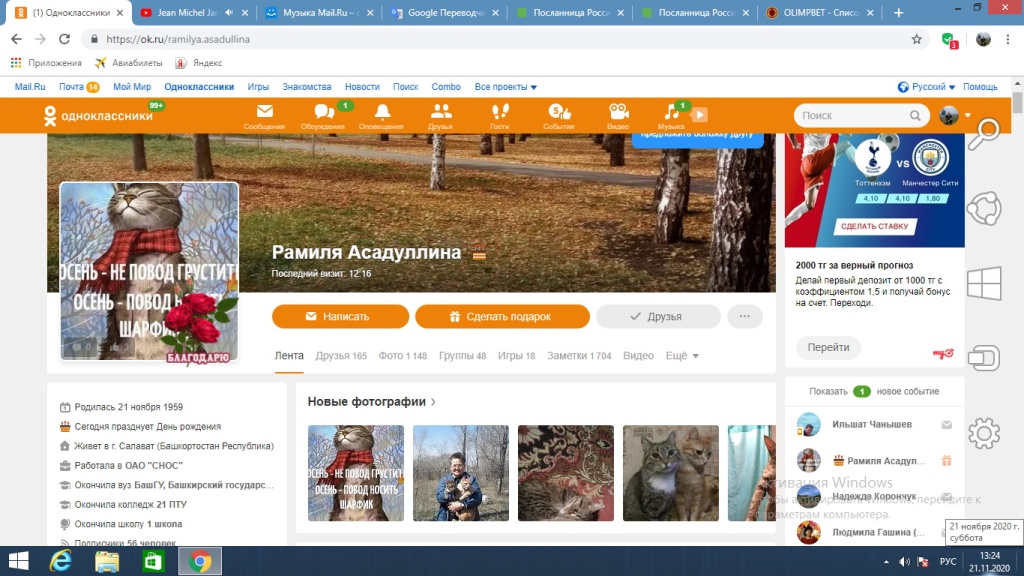
Task: Open the Знакомства link
Action: (x=306, y=87)
